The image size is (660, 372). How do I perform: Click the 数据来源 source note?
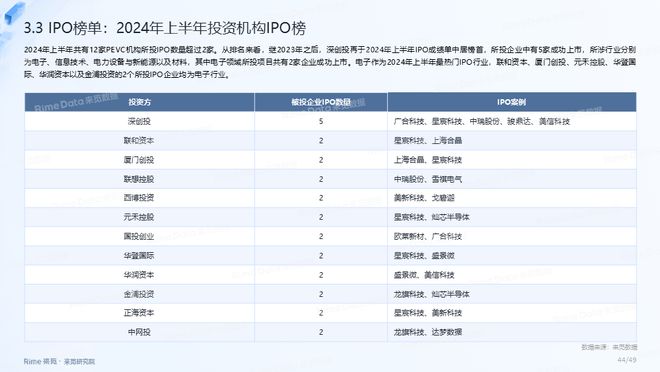point(609,347)
